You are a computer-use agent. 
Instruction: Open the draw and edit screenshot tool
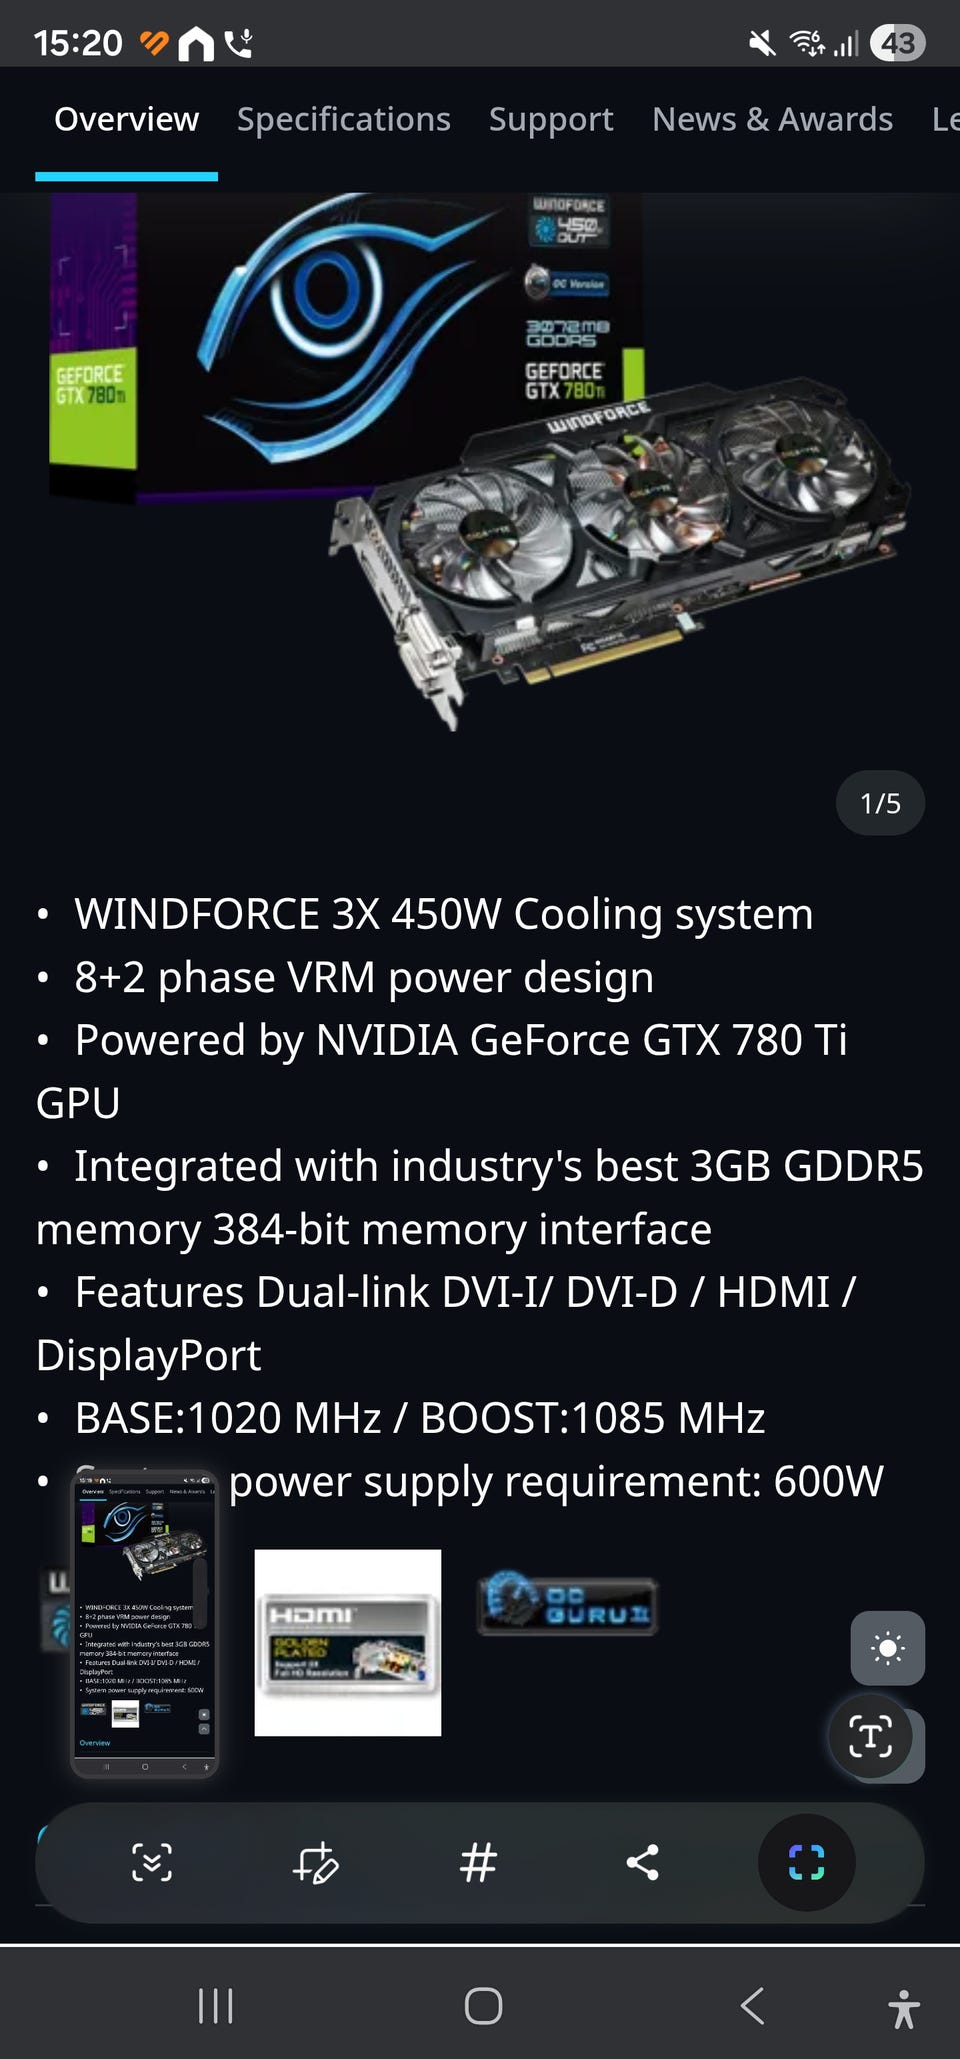click(315, 1863)
